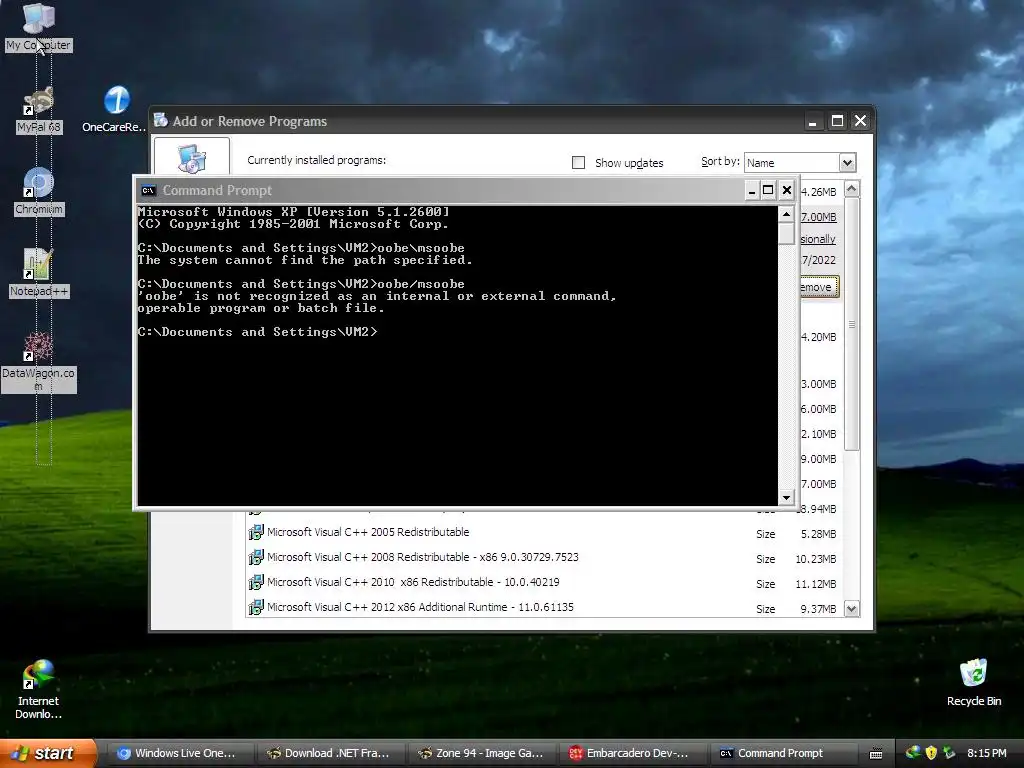Open the Internet Download desktop shortcut
Image resolution: width=1024 pixels, height=768 pixels.
click(39, 690)
